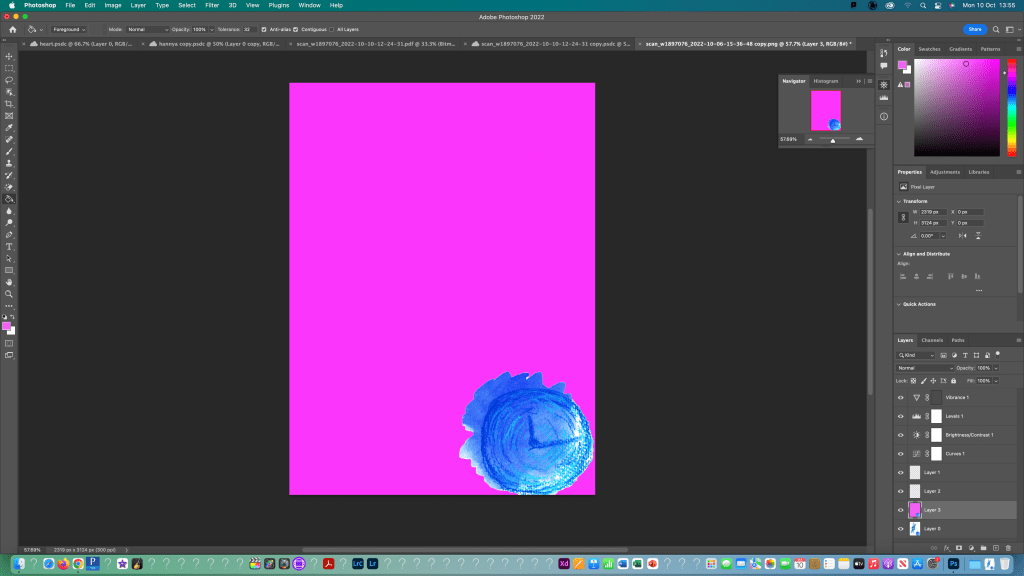Collapse the Transform section in Properties
The width and height of the screenshot is (1024, 576).
(x=899, y=201)
